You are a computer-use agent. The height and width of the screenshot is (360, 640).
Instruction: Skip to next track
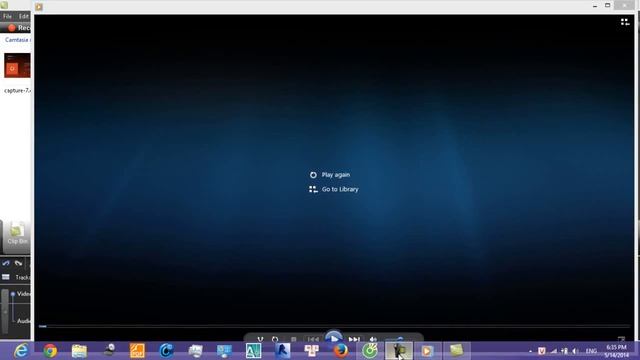click(354, 339)
